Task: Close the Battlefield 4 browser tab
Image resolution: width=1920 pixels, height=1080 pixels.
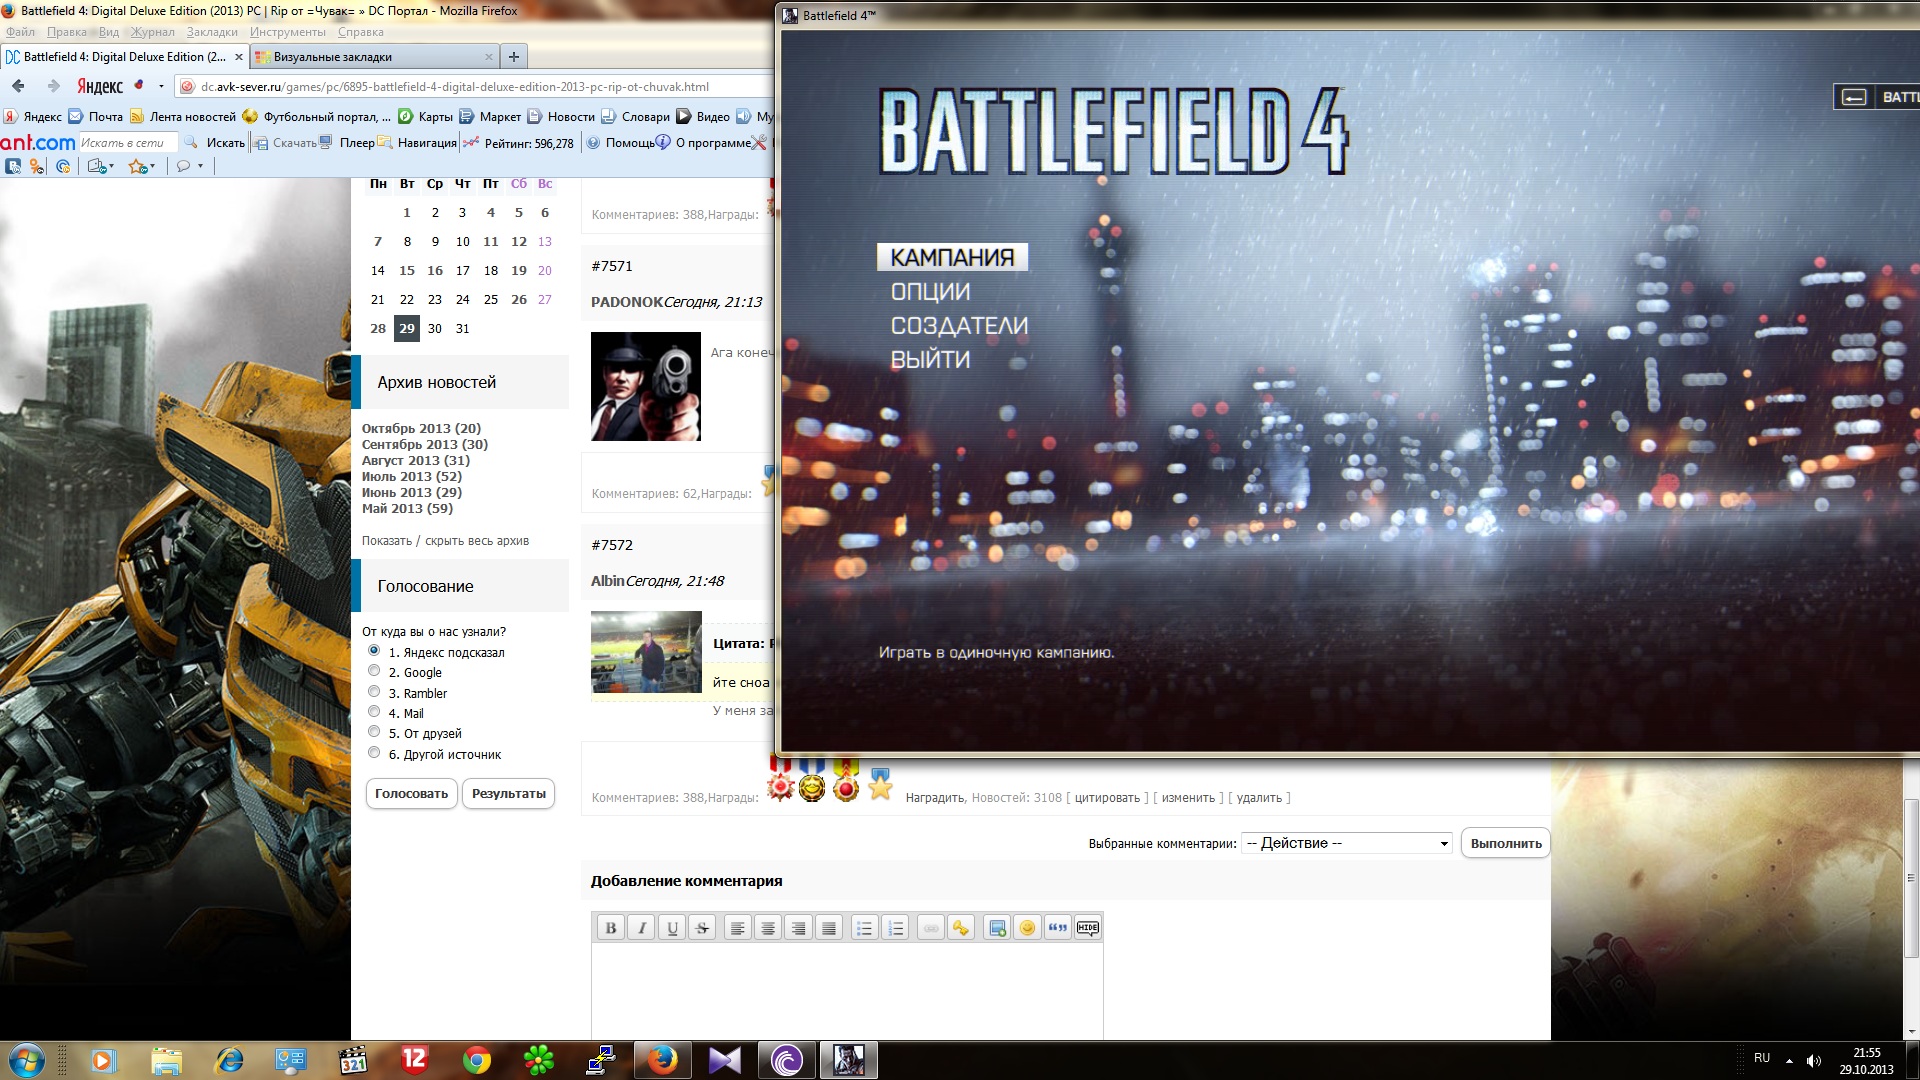Action: pos(239,57)
